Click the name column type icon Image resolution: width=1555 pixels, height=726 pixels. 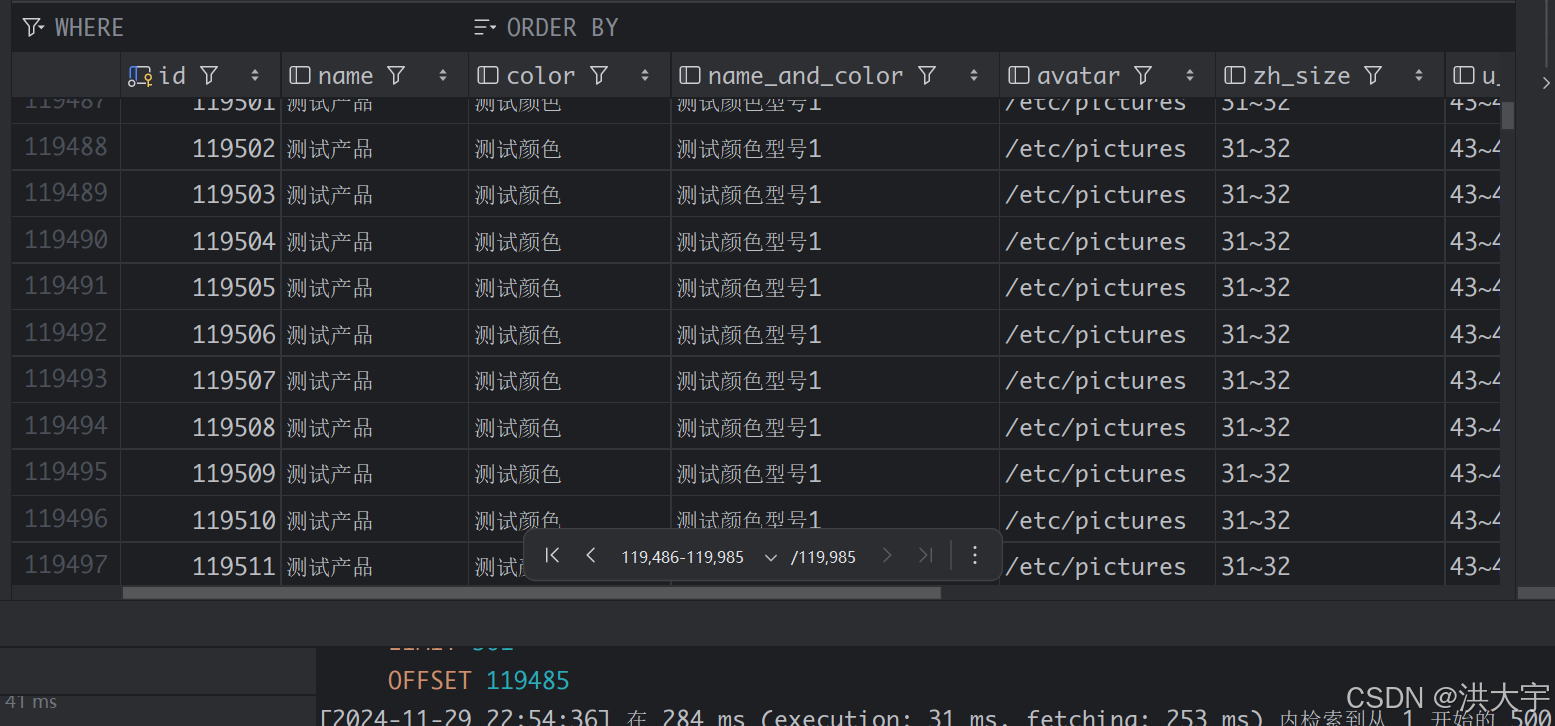[x=299, y=75]
